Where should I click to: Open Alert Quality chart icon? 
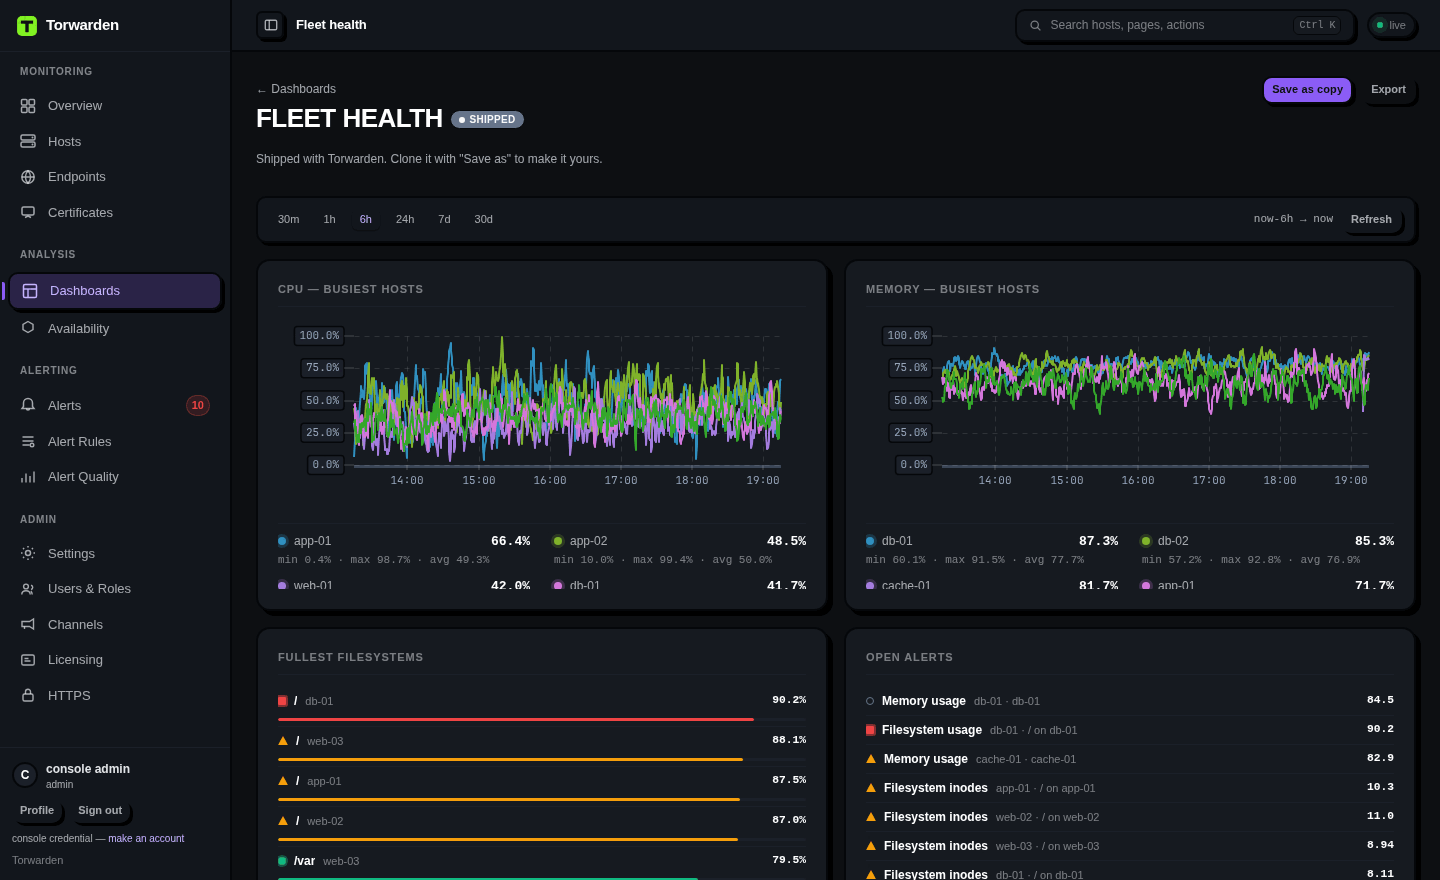pyautogui.click(x=28, y=477)
